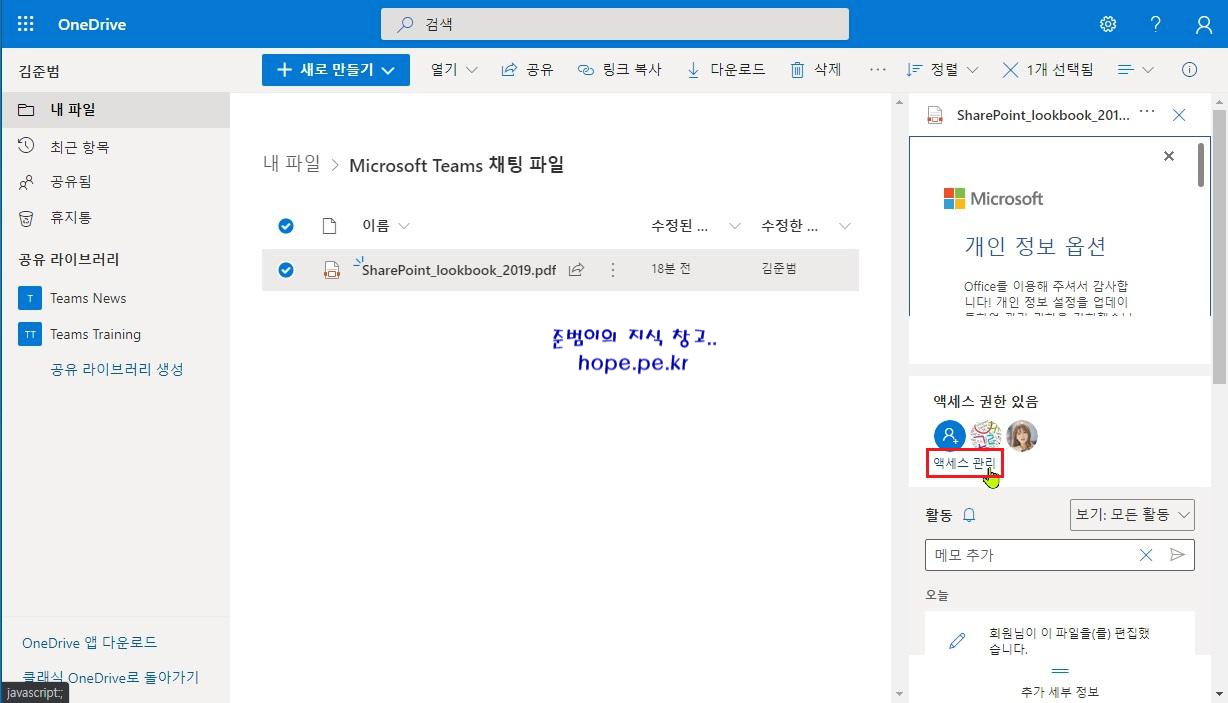
Task: Toggle the select-all checkbox in header
Action: coord(286,226)
